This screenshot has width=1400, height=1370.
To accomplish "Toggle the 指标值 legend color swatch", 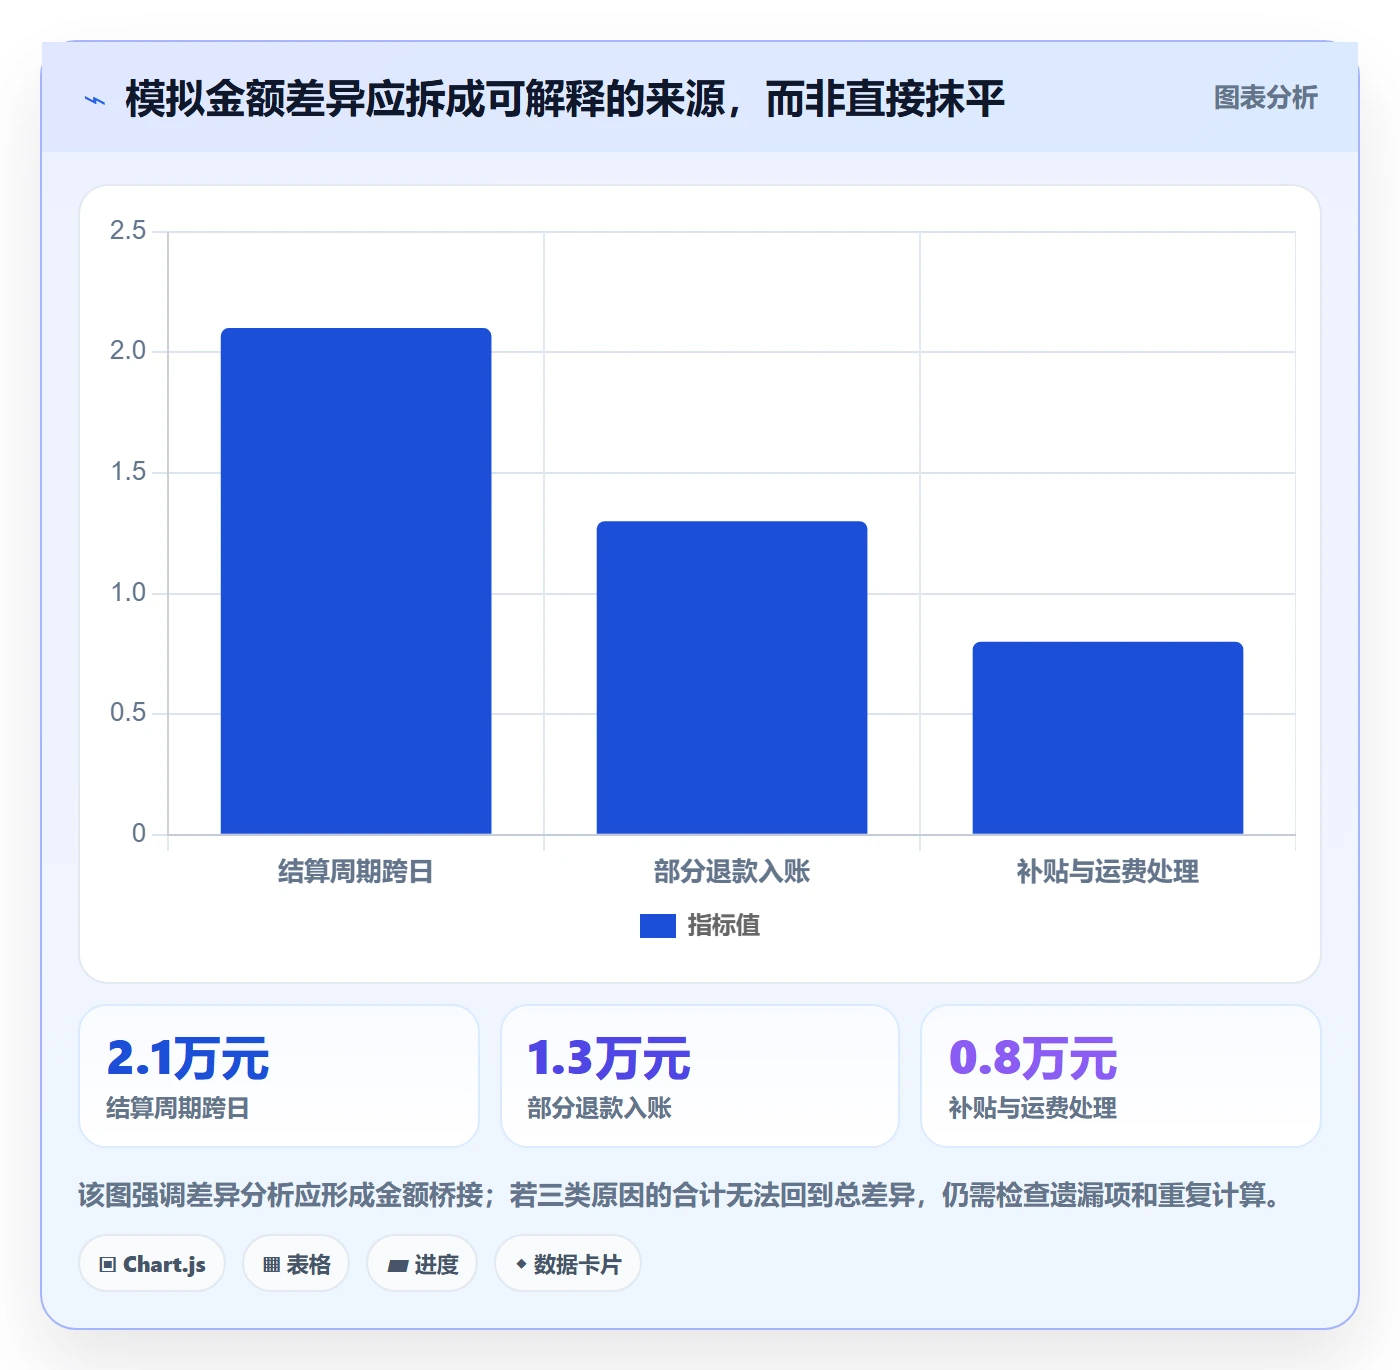I will [657, 926].
